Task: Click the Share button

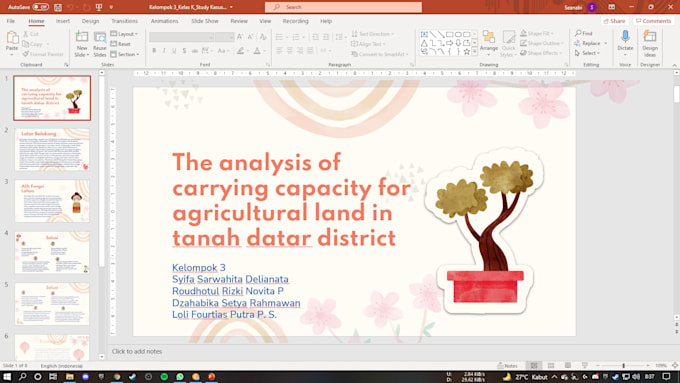Action: coord(615,21)
